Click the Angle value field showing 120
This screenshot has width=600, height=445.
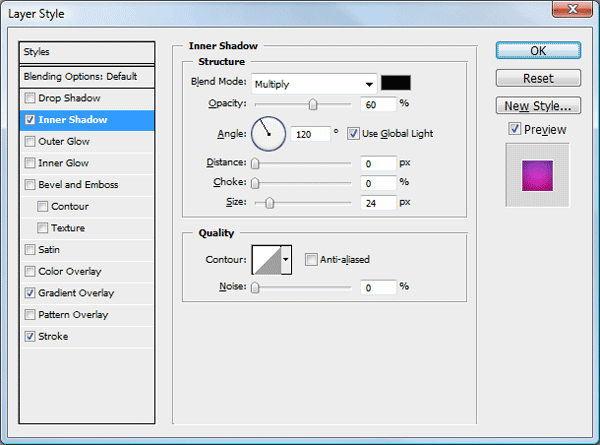pyautogui.click(x=310, y=134)
